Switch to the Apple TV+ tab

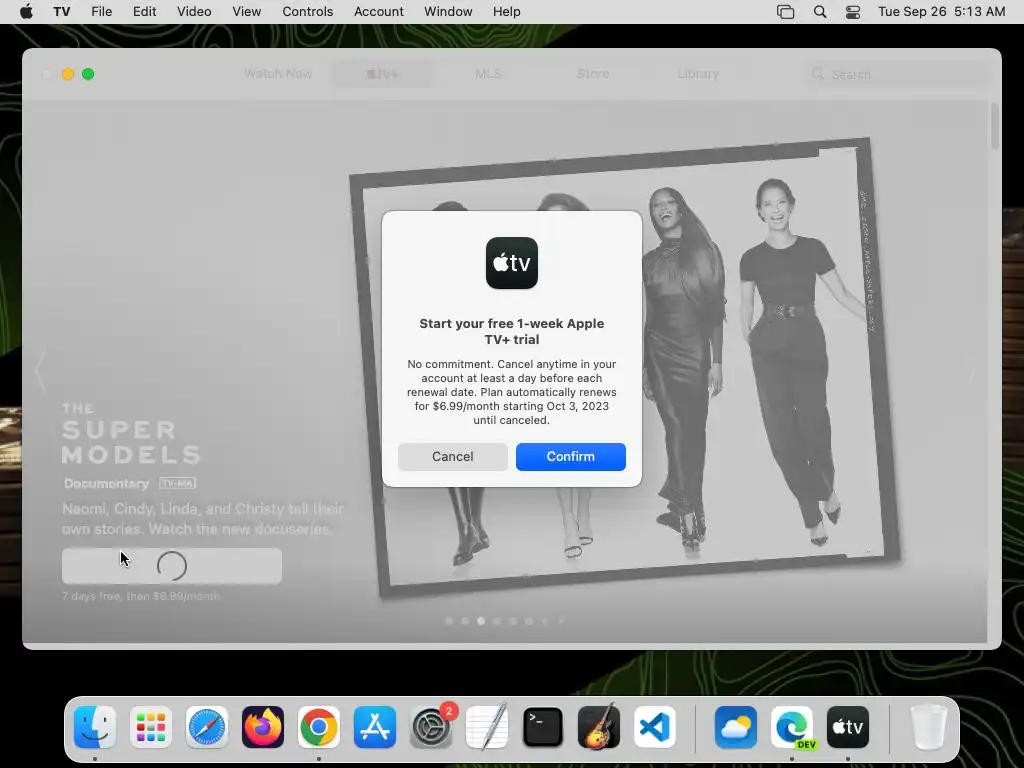tap(382, 74)
